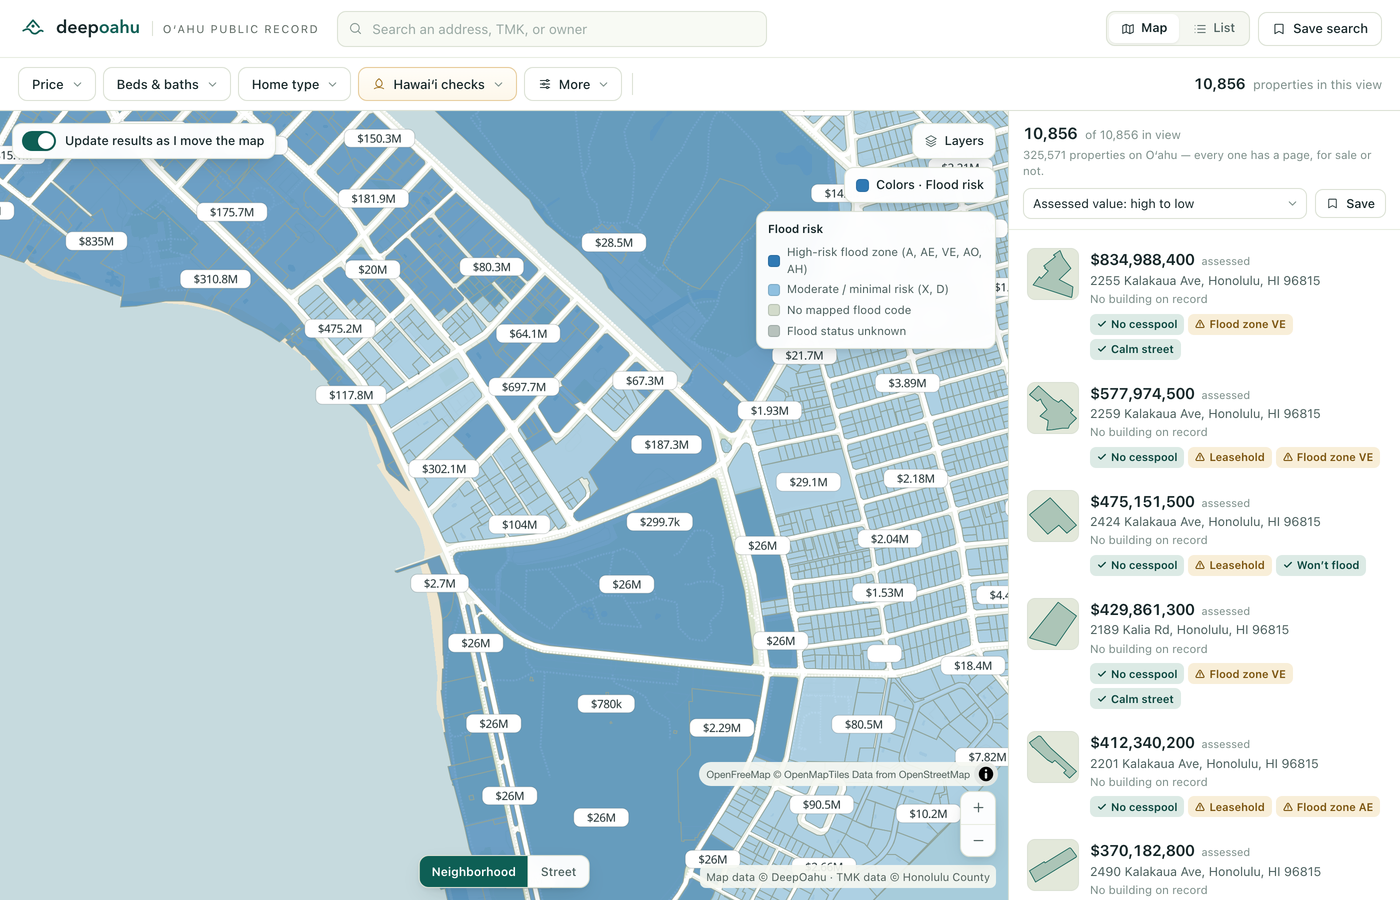
Task: Open the Assessed value sort dropdown
Action: click(x=1165, y=204)
